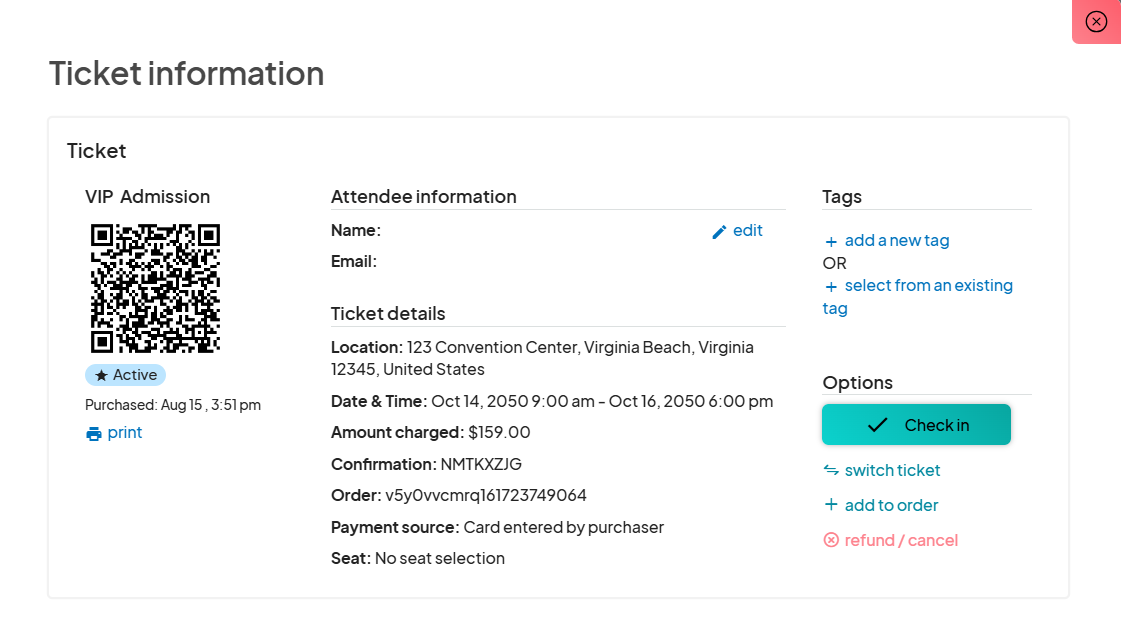Select the Active status badge
Viewport: 1121px width, 638px height.
[x=125, y=374]
